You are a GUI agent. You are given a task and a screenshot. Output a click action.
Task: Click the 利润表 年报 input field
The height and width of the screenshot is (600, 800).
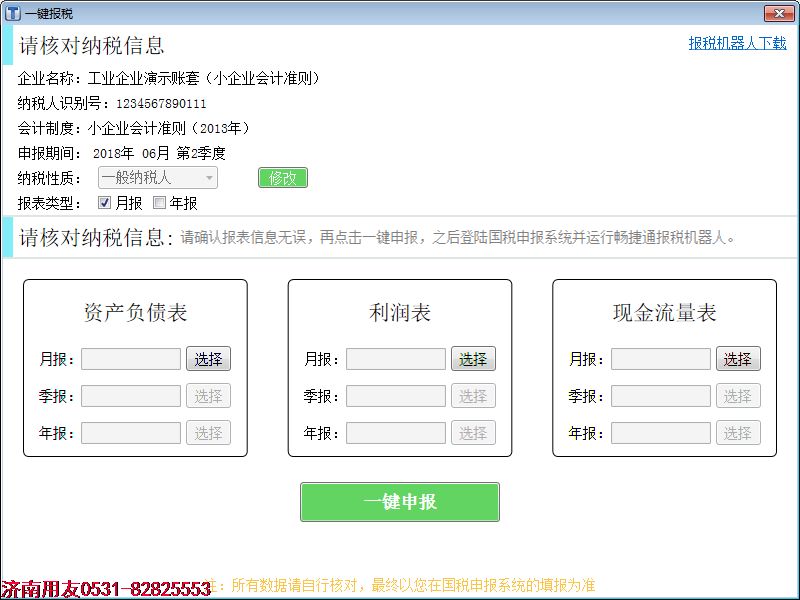(396, 433)
